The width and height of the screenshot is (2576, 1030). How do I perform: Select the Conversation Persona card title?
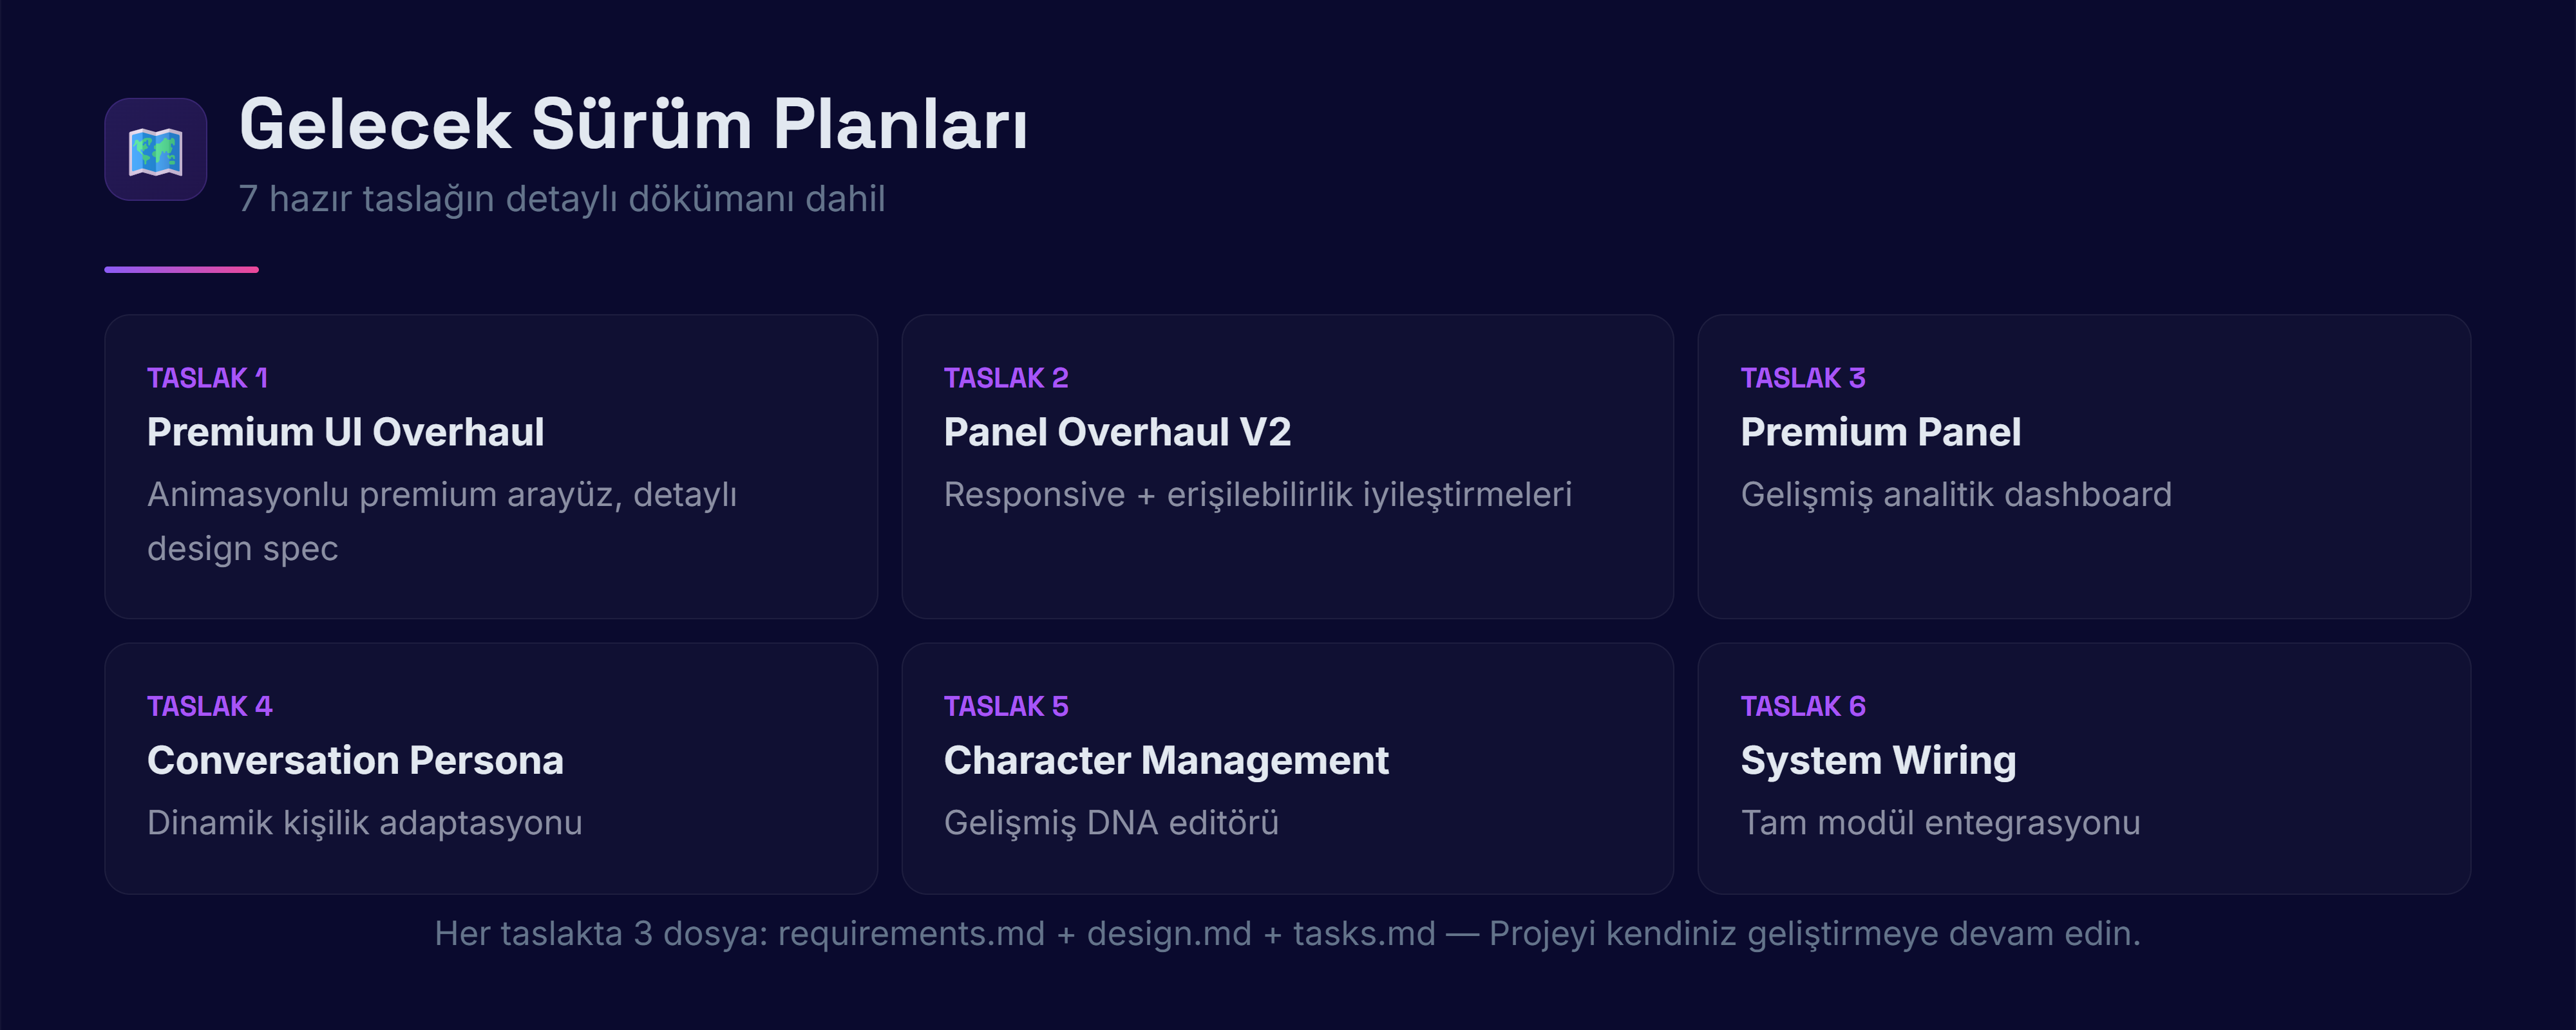pos(355,760)
